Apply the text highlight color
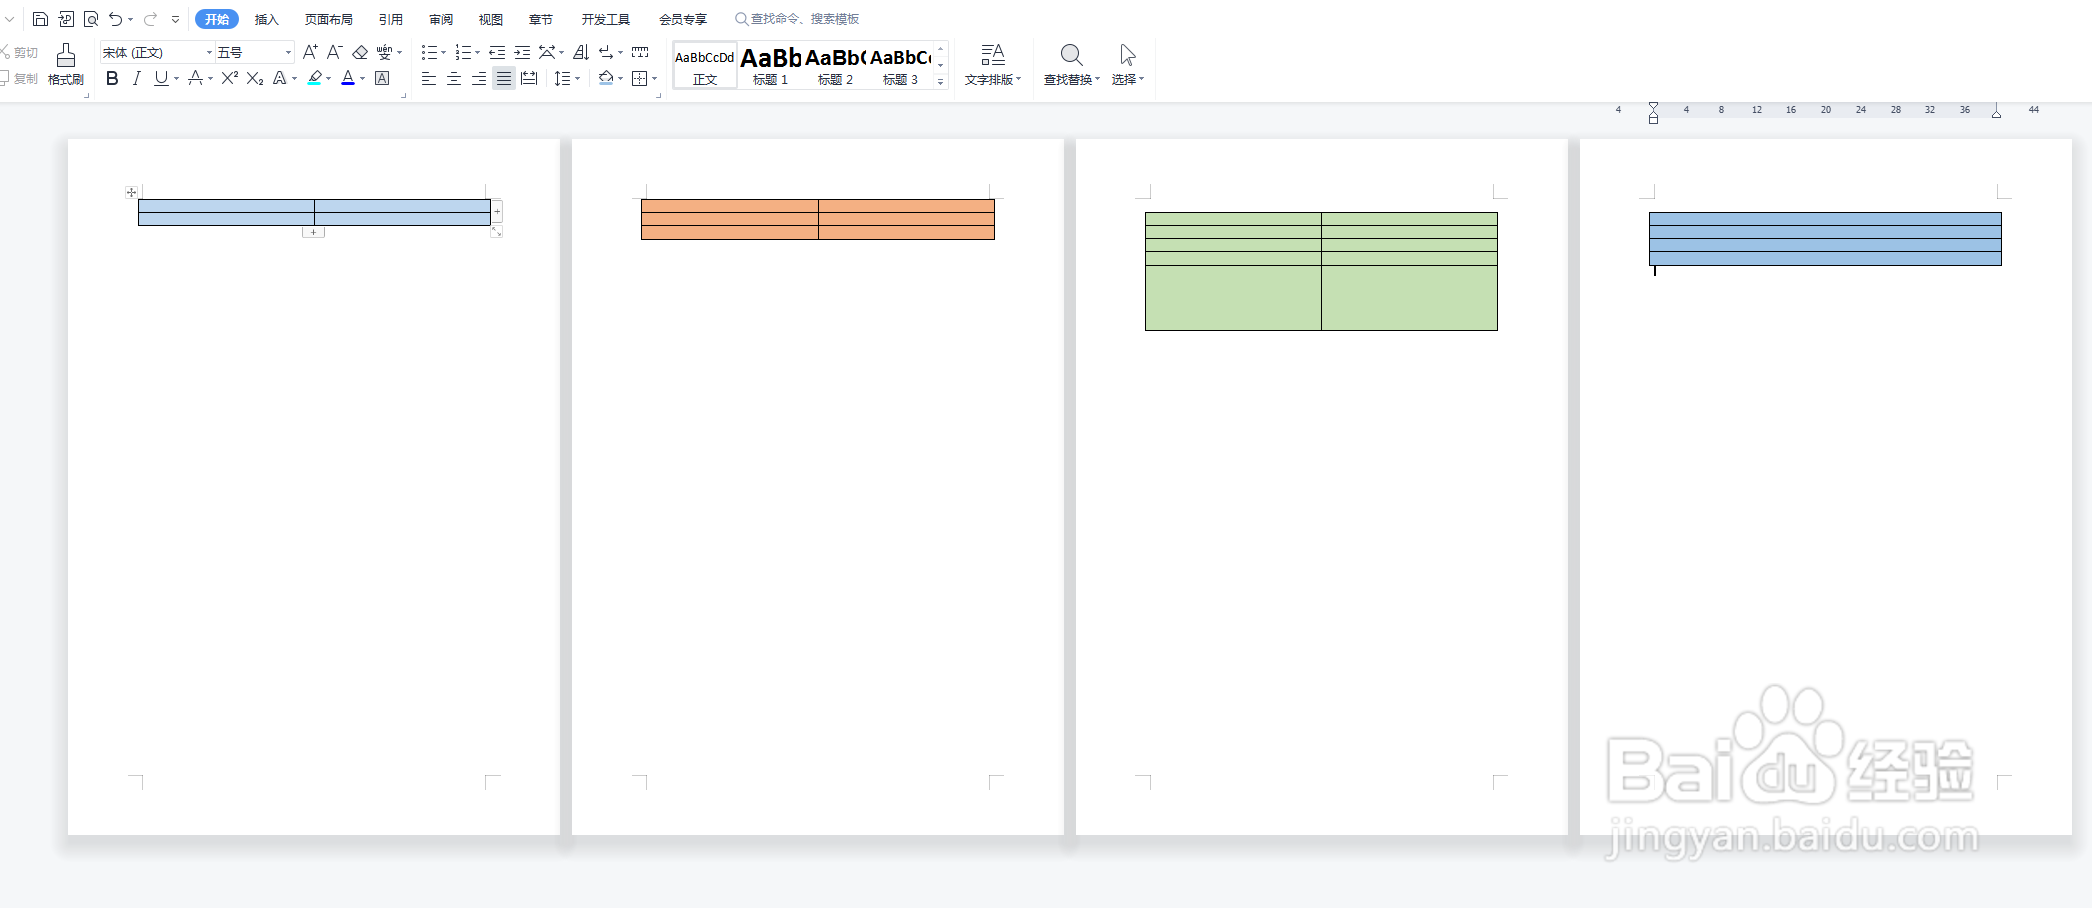The height and width of the screenshot is (908, 2092). [315, 78]
